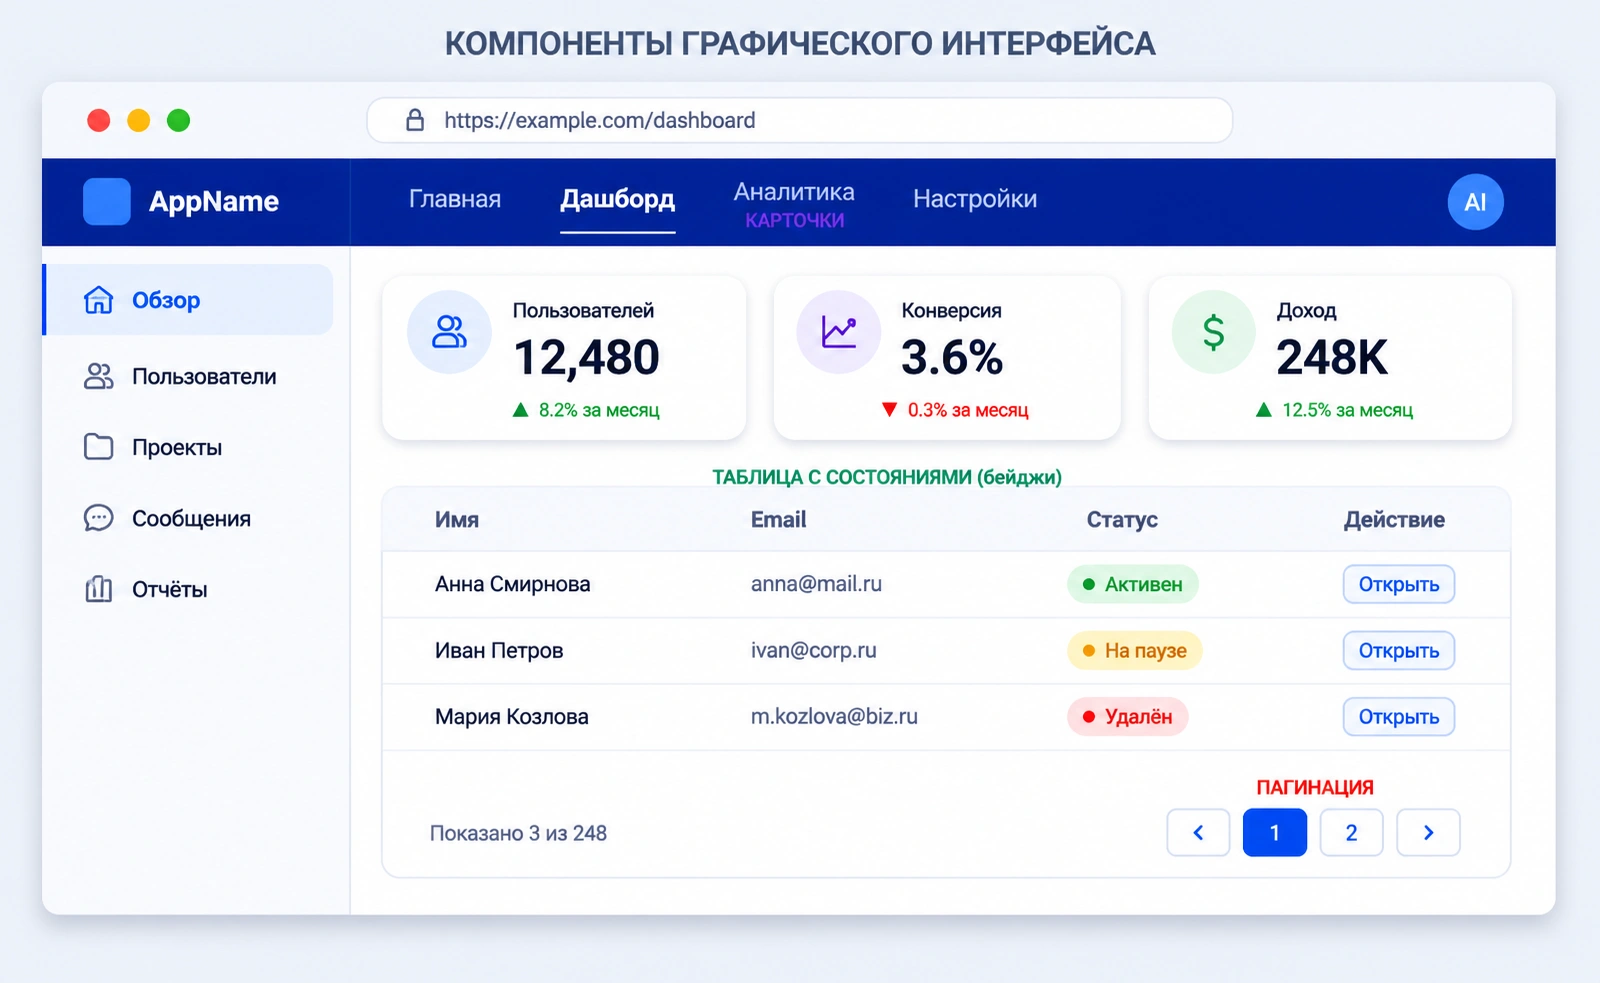Select the Дашборд navigation tab

(617, 199)
